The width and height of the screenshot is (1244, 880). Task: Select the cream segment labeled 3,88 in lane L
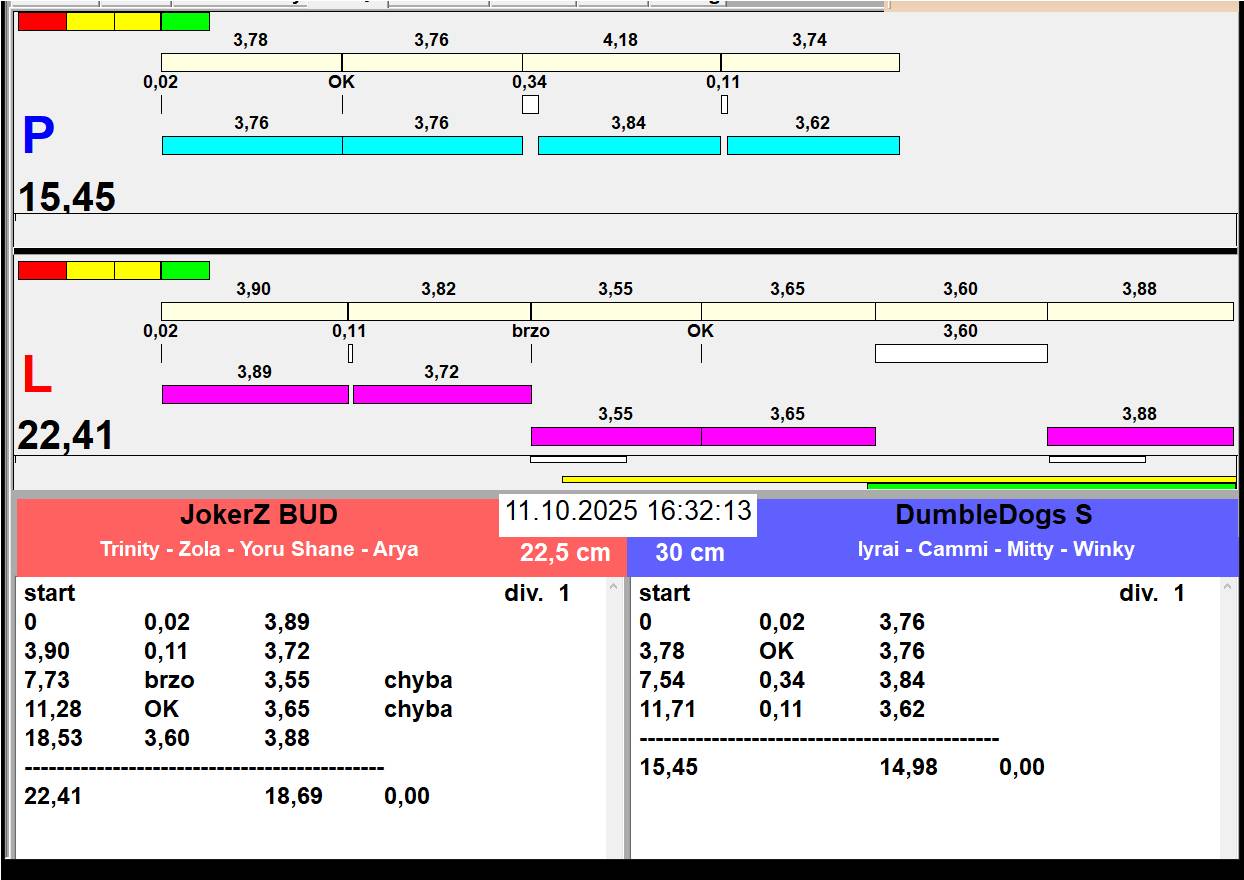1140,311
